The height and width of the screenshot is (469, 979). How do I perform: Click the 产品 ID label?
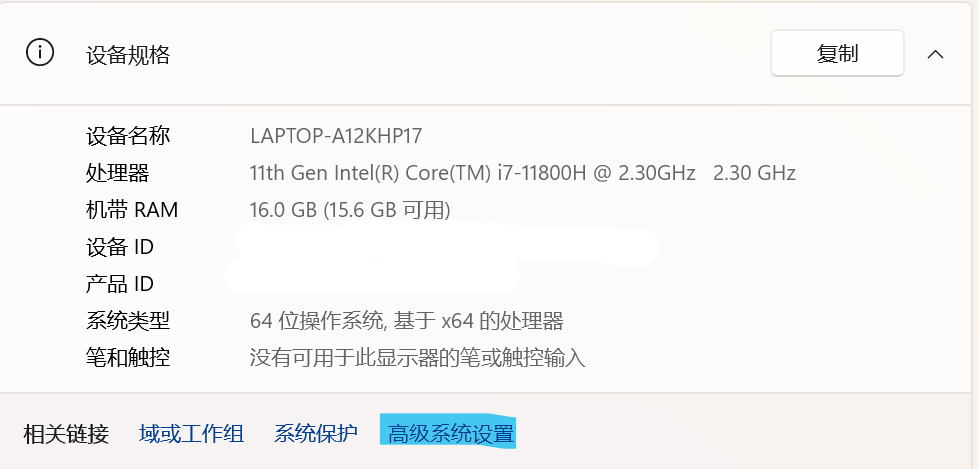pos(120,284)
